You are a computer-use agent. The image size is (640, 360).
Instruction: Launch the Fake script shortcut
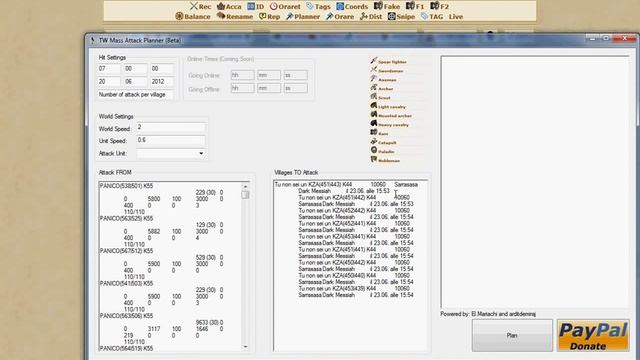point(387,6)
